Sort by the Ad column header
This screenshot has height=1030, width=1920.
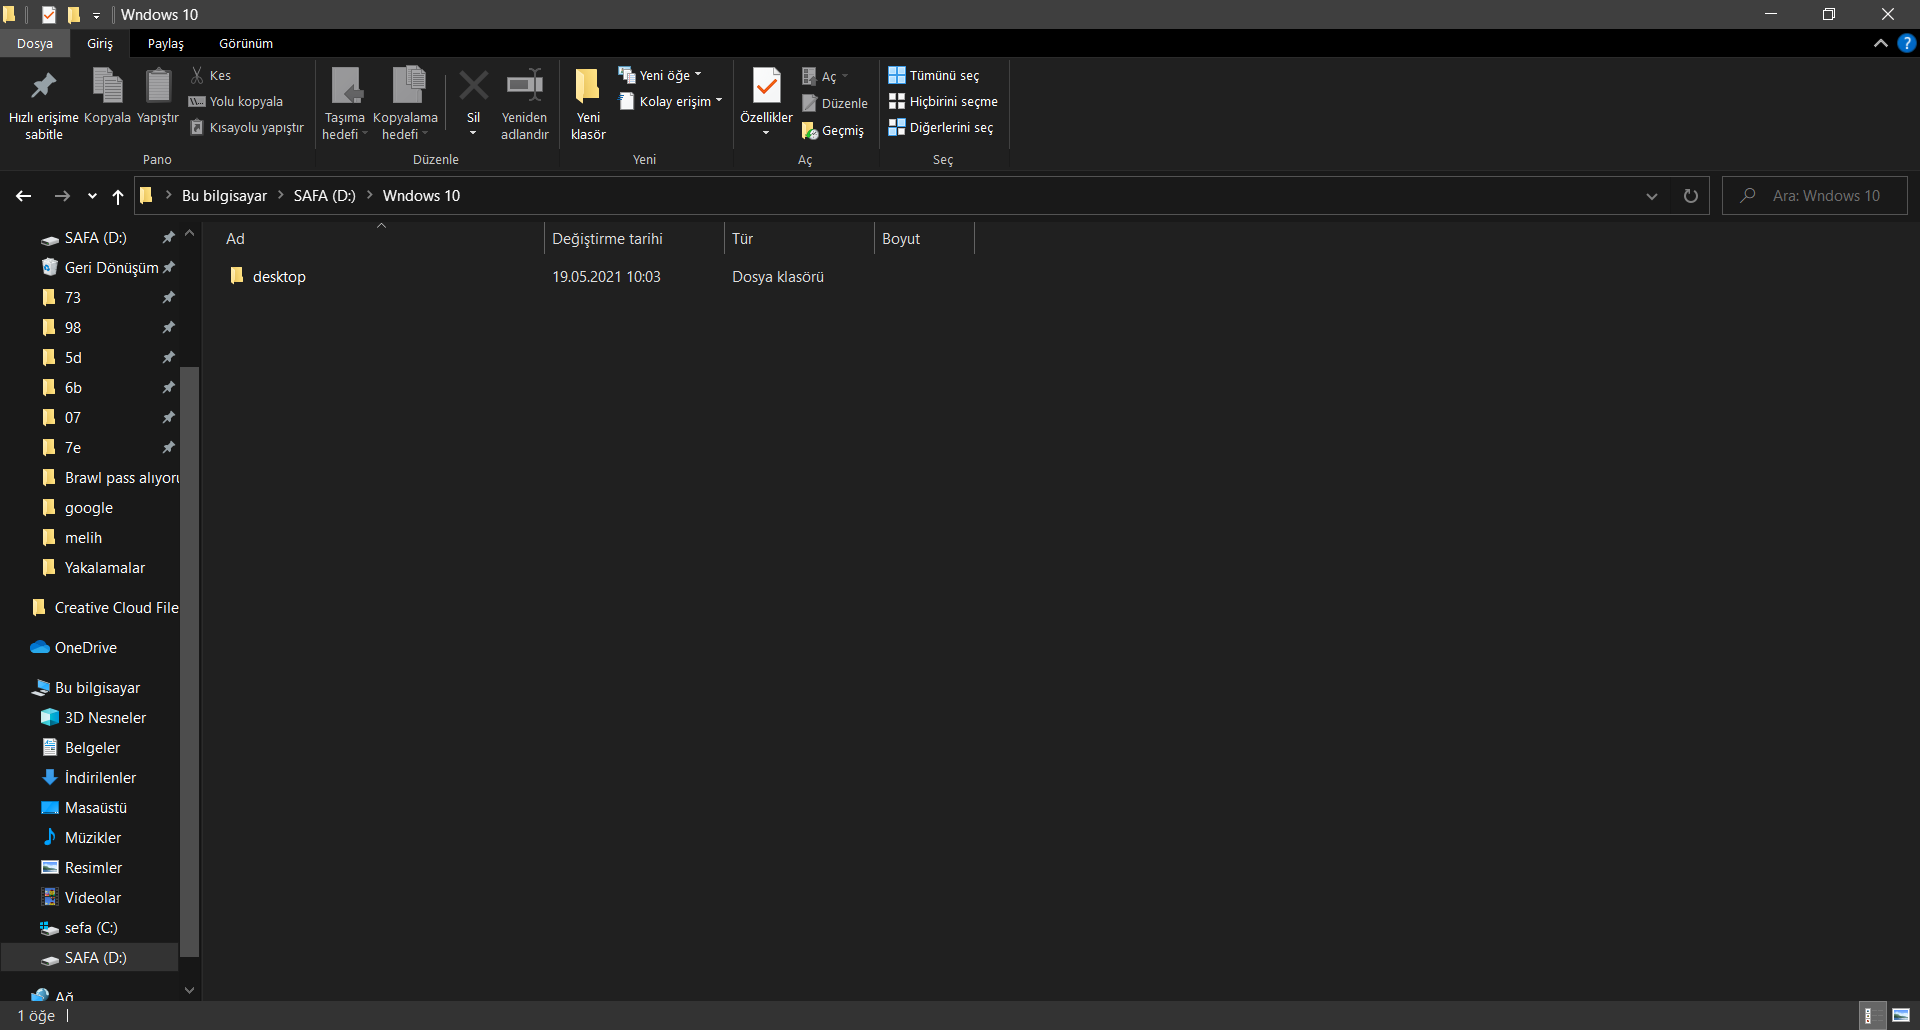coord(381,239)
